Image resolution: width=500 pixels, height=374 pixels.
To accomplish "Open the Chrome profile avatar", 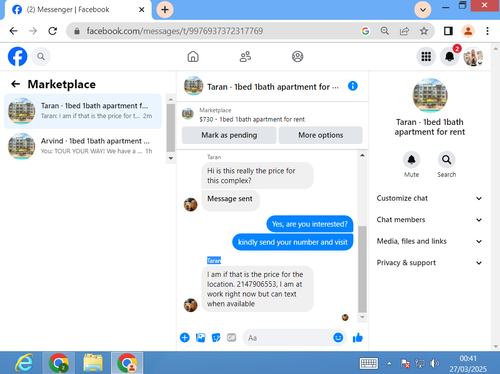I will [x=468, y=31].
